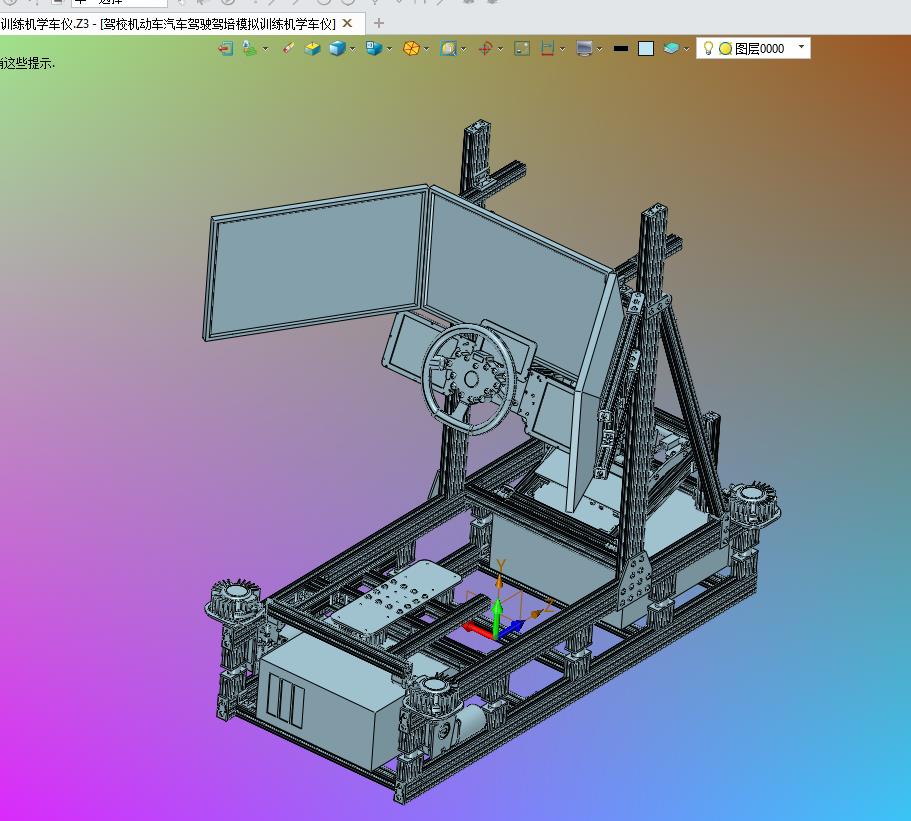The width and height of the screenshot is (911, 821).
Task: Click the teal stacked layers icon
Action: tap(671, 49)
